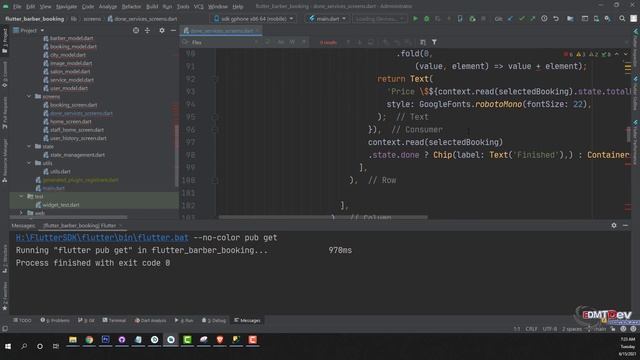Open the Windows Start menu
The image size is (640, 360).
pos(8,346)
